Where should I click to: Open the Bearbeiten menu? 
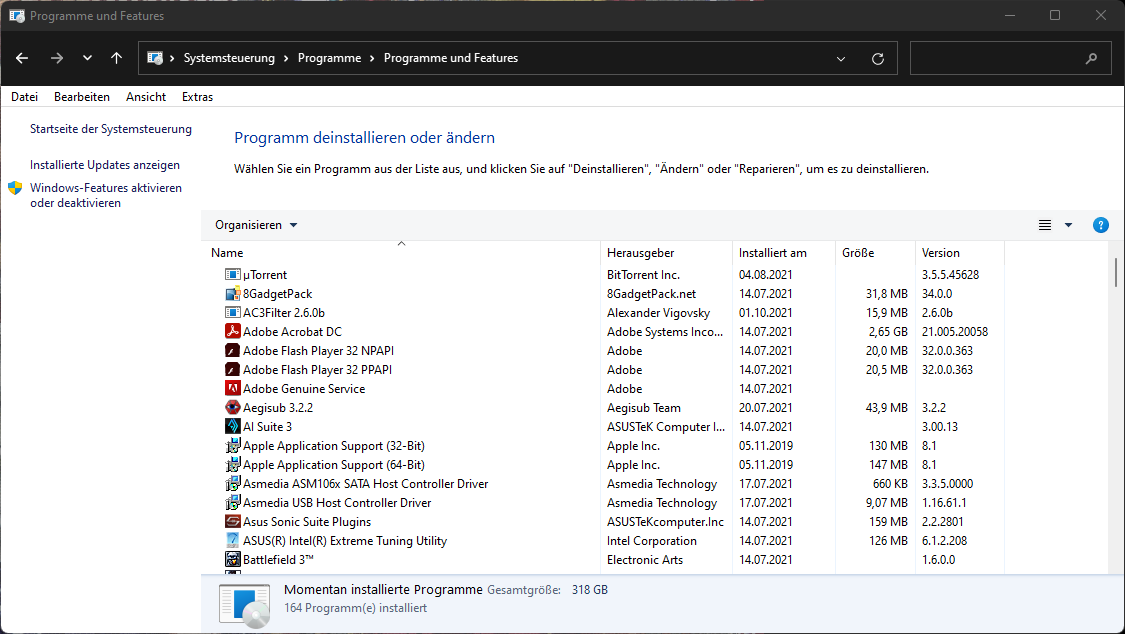point(81,96)
